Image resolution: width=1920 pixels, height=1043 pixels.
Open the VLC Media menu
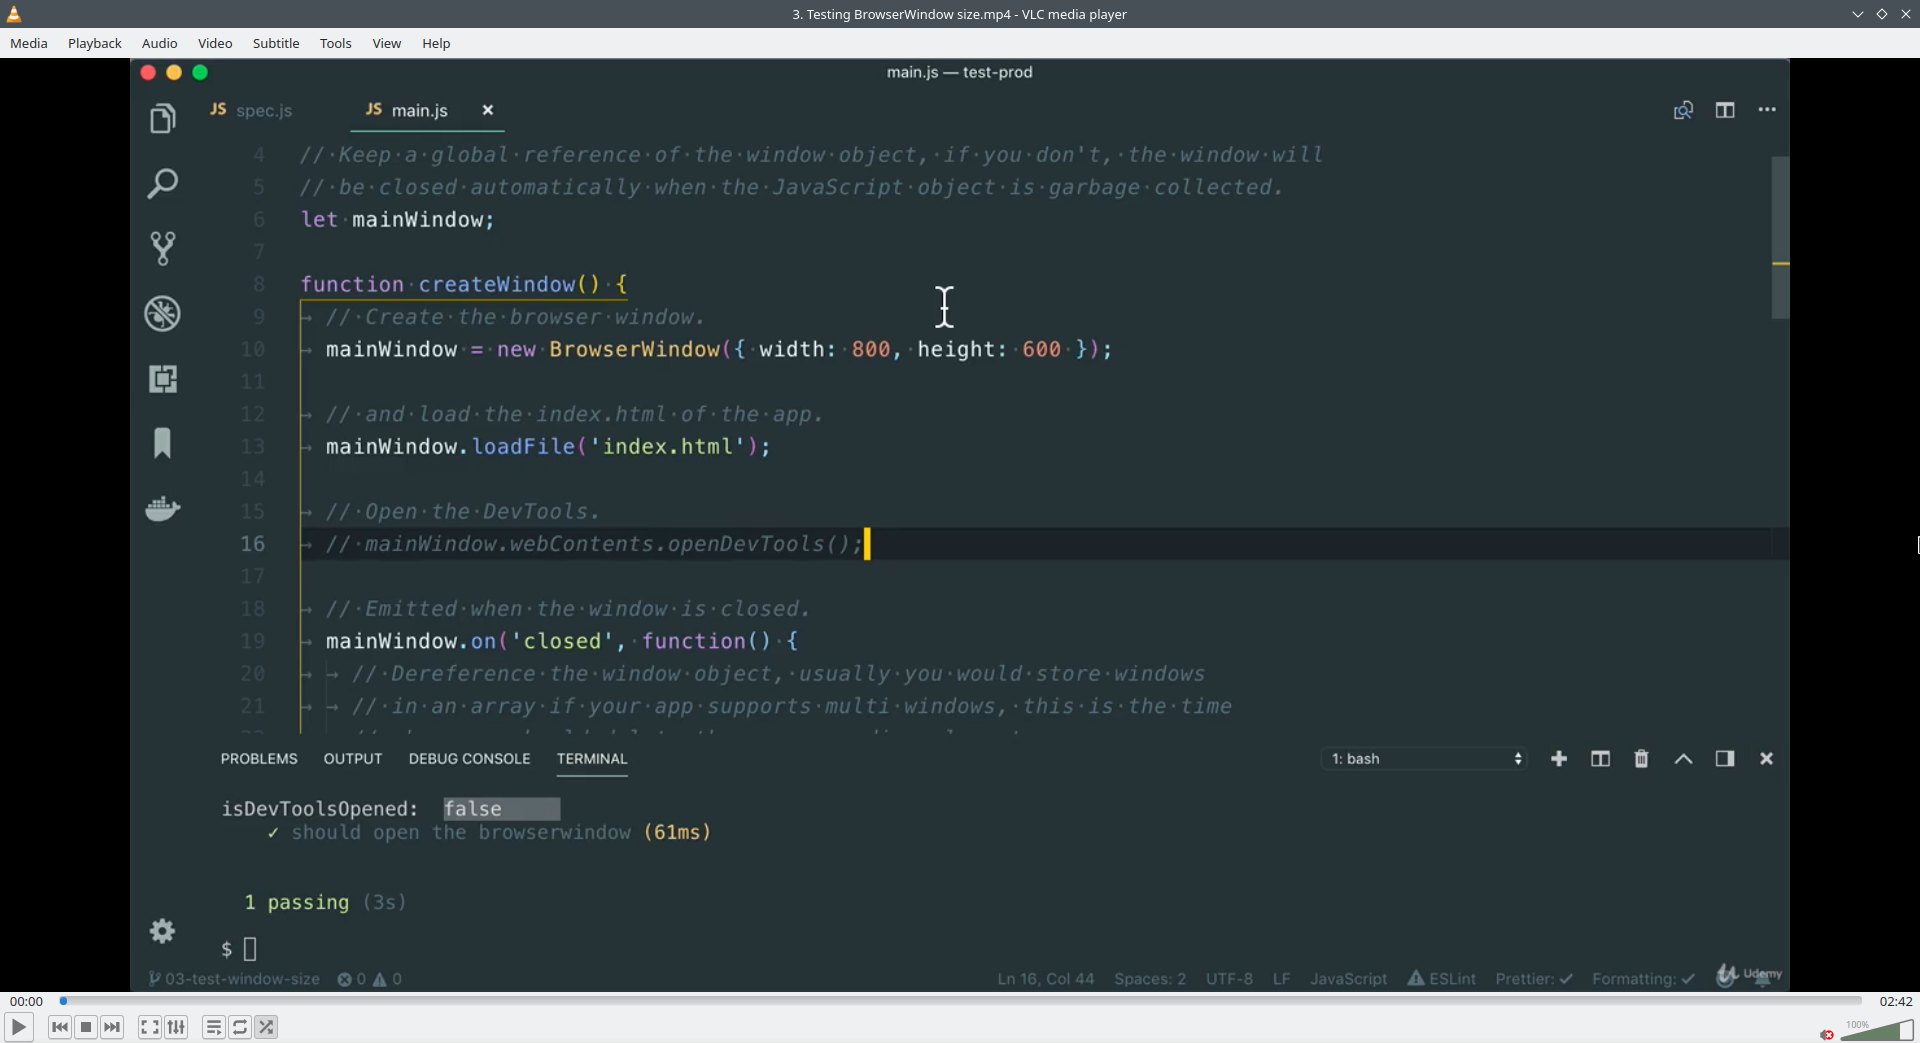click(x=29, y=43)
